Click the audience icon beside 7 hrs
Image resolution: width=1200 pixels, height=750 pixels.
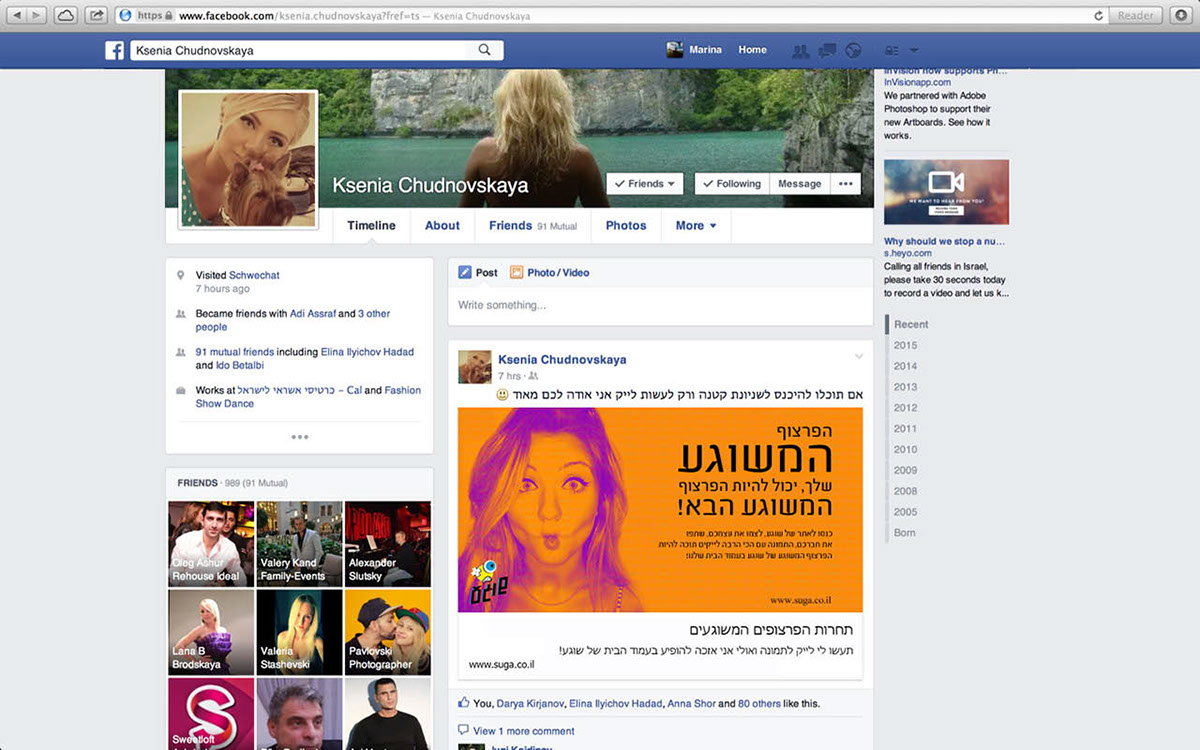click(534, 376)
